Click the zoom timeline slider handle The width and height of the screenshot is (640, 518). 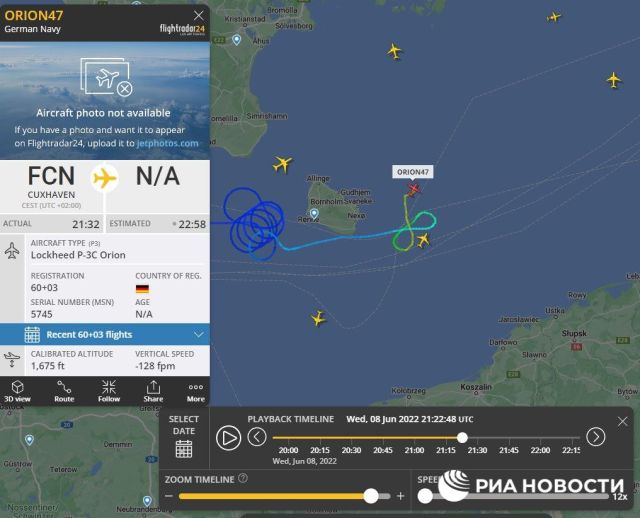(371, 496)
